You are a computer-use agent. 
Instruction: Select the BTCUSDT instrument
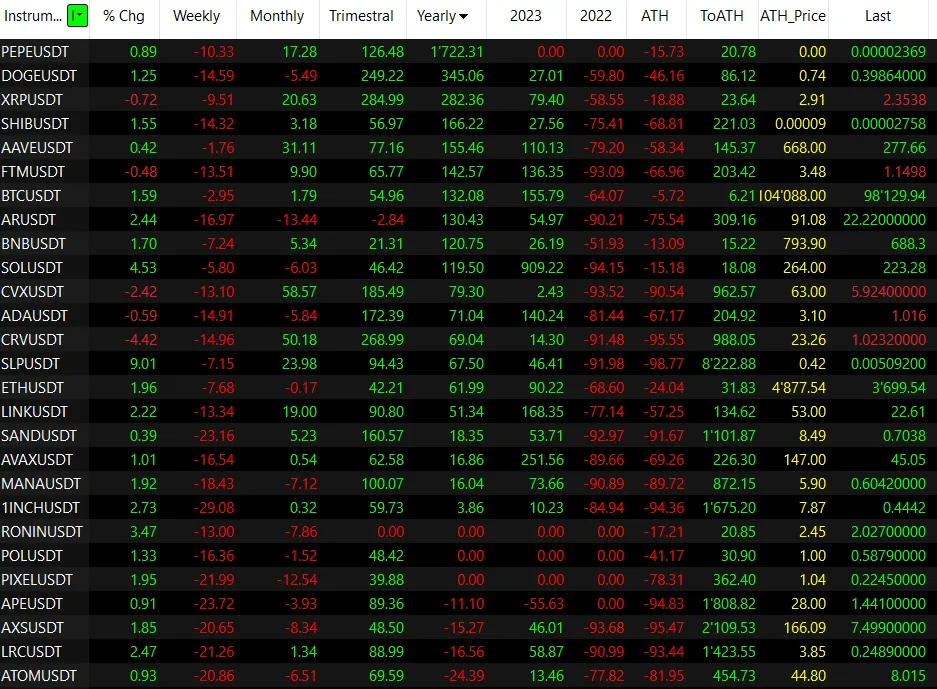pos(31,196)
